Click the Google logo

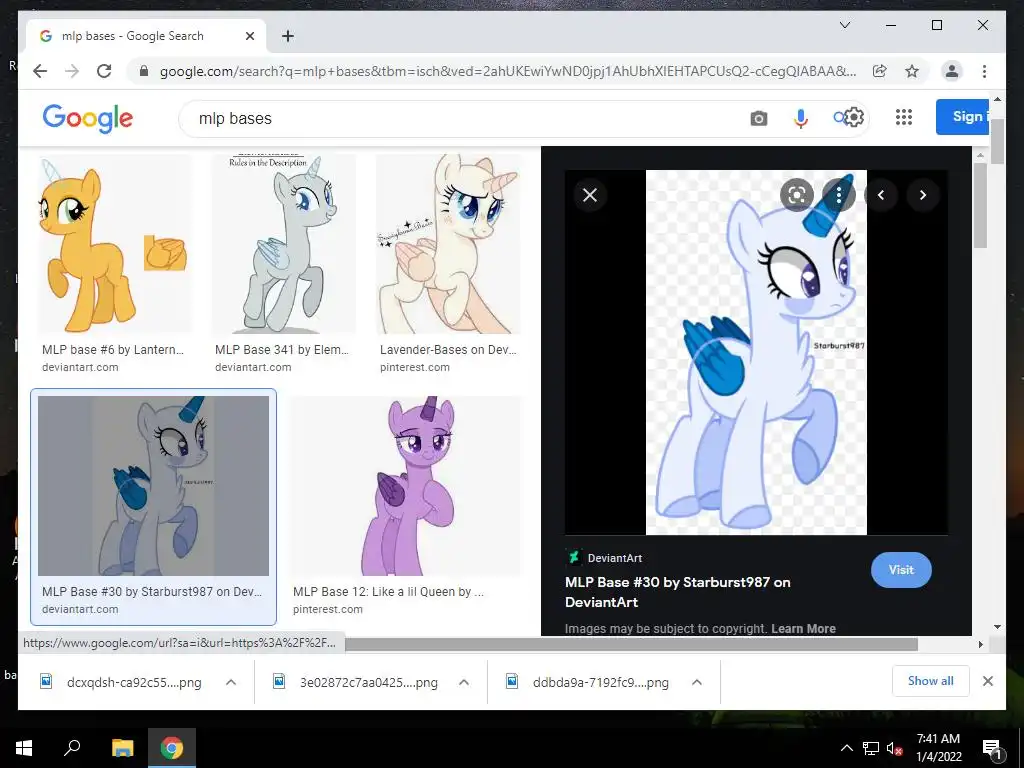coord(88,118)
